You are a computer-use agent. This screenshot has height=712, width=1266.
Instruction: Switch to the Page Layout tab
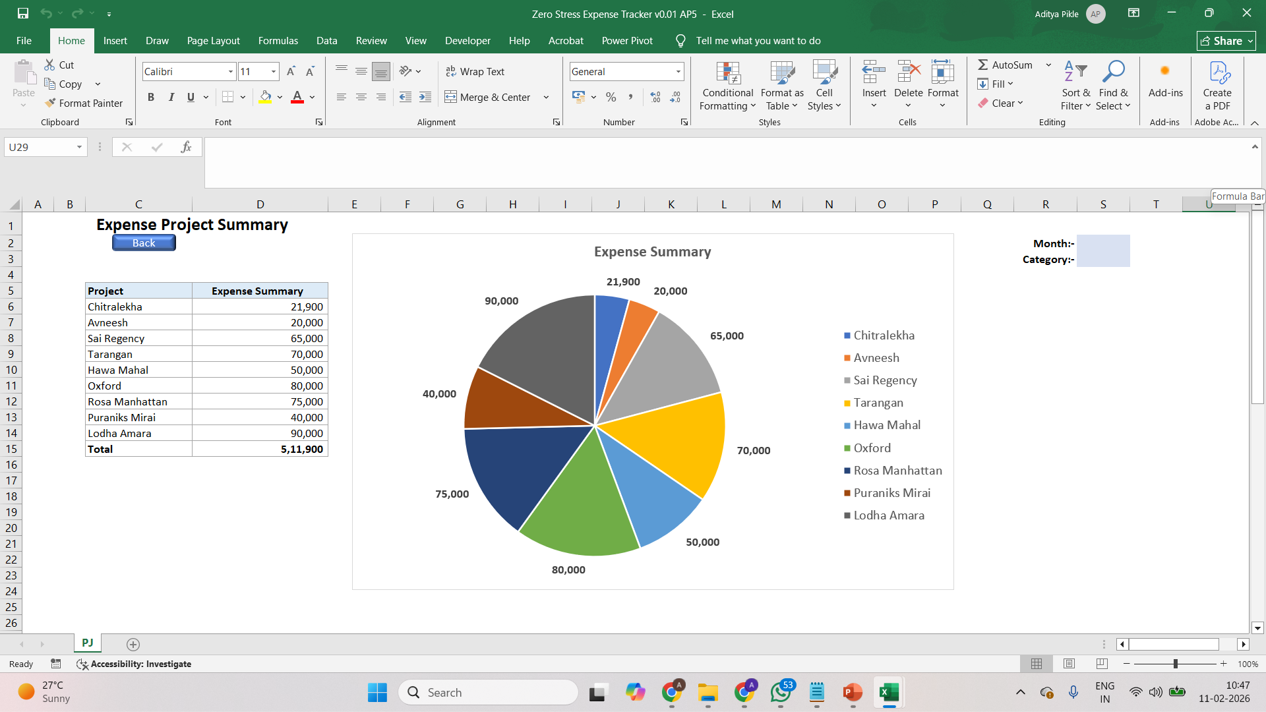[x=213, y=41]
